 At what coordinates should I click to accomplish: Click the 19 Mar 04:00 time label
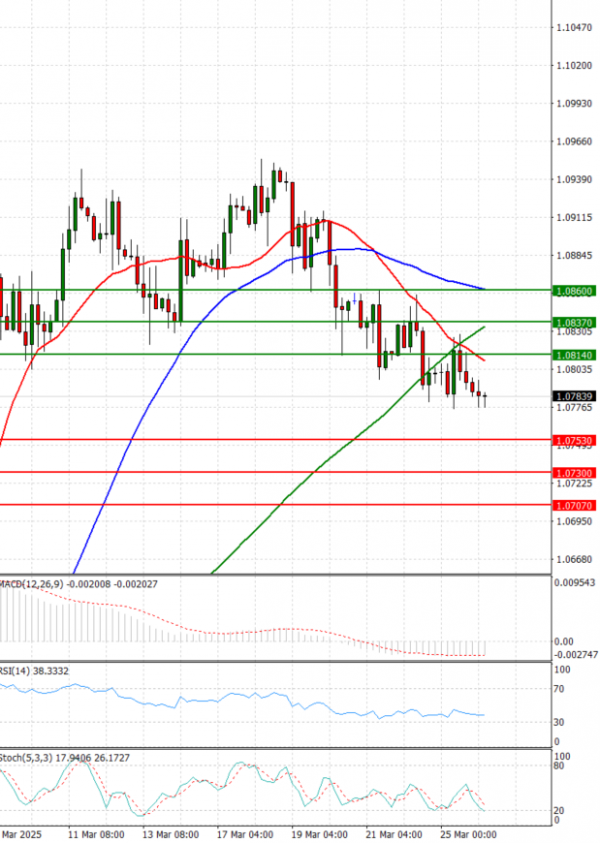[319, 834]
